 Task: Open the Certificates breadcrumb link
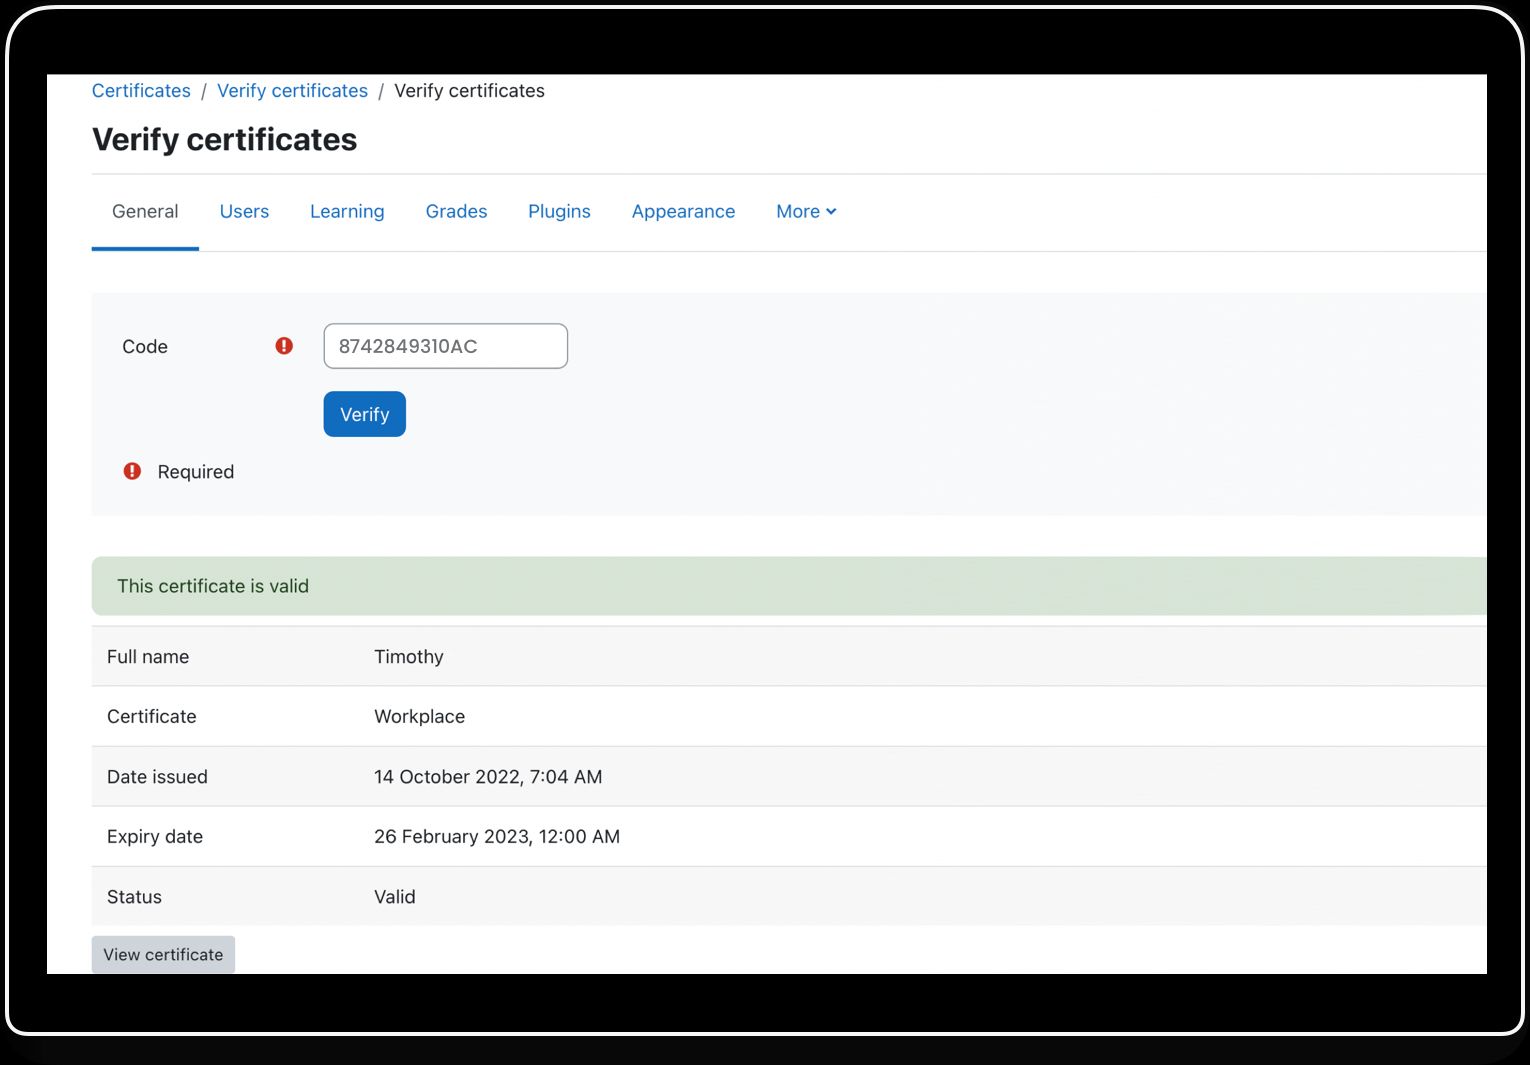141,90
